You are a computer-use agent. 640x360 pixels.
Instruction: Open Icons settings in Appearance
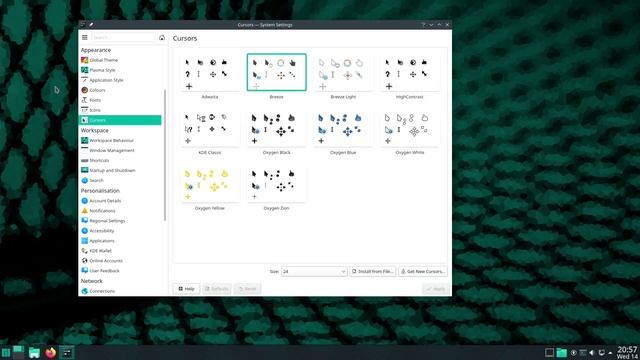click(x=120, y=110)
